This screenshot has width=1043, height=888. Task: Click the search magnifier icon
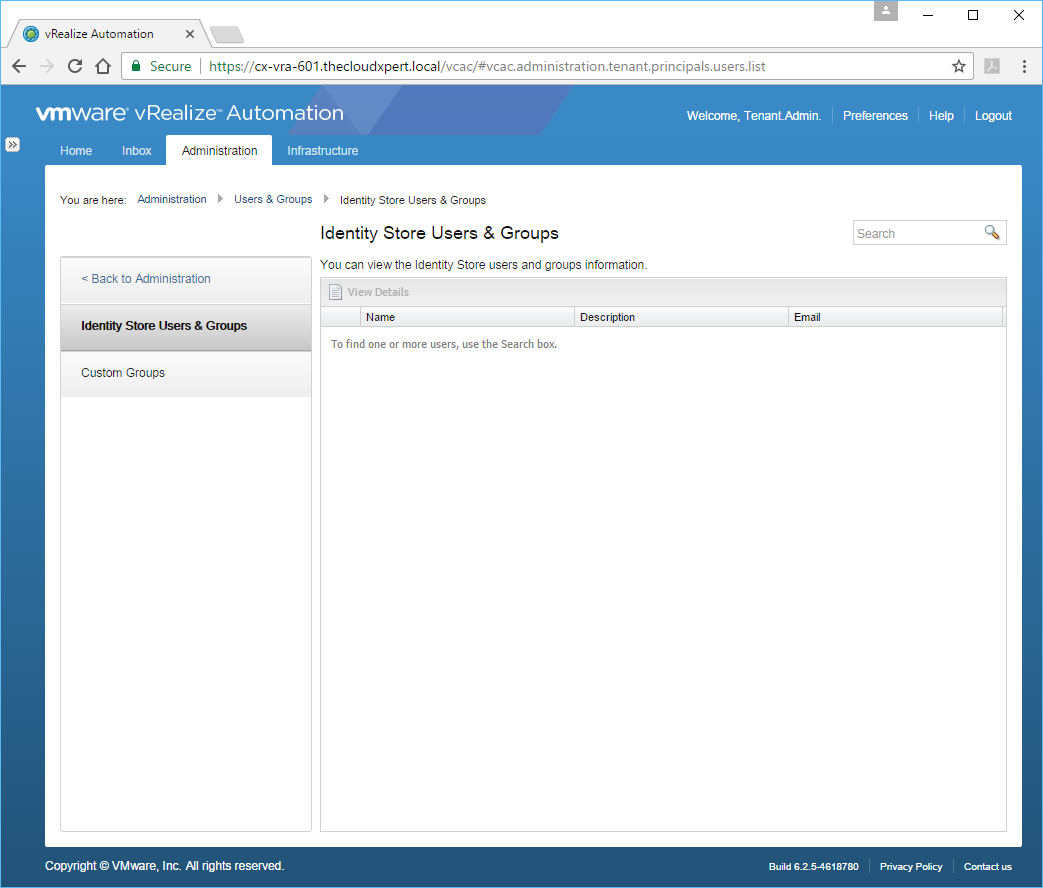point(991,232)
